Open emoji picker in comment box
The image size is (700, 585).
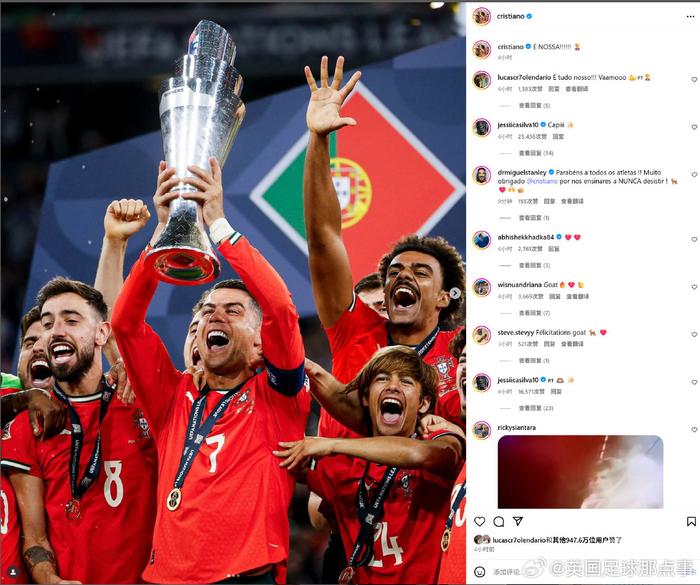[x=479, y=572]
